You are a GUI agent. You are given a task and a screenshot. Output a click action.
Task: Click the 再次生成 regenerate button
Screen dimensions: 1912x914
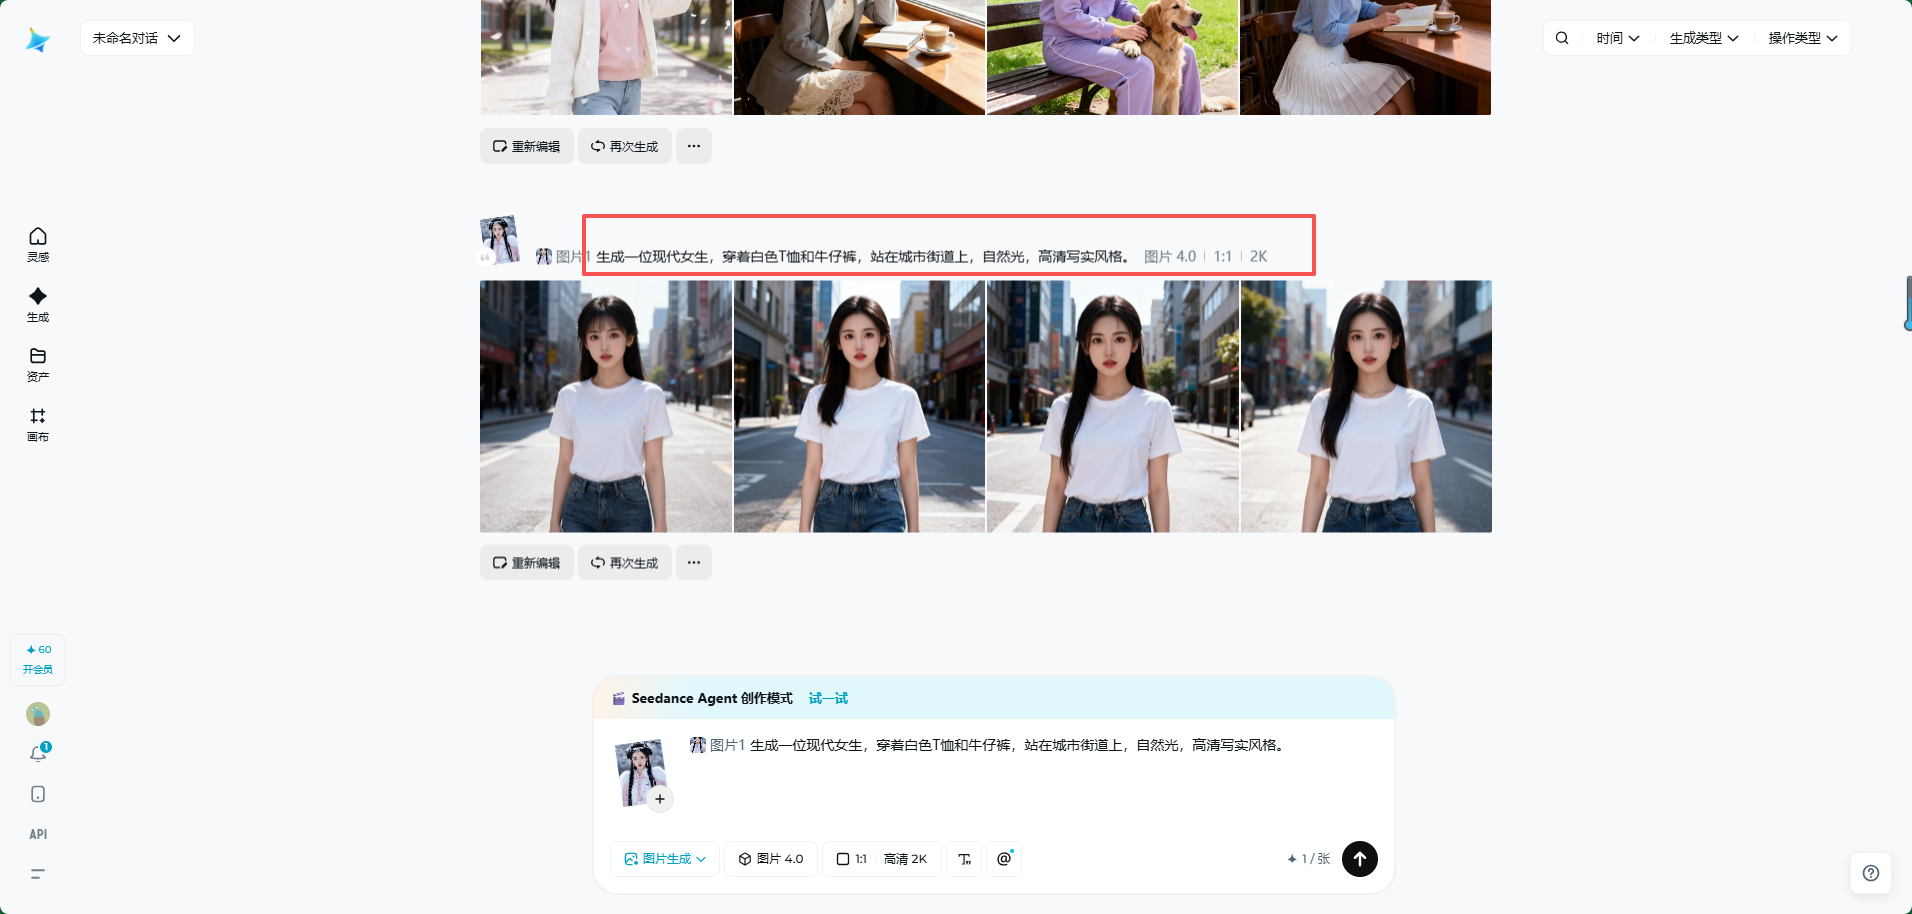(x=624, y=562)
